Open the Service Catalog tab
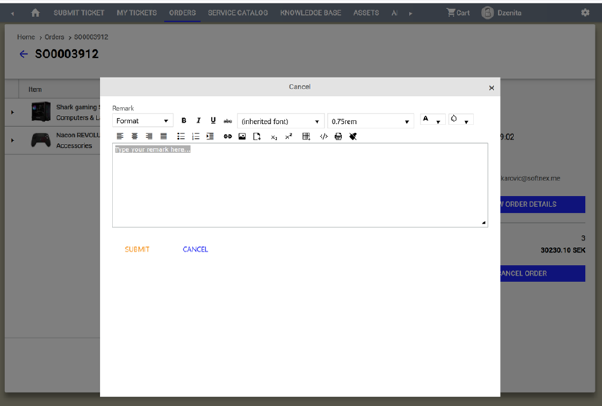The width and height of the screenshot is (602, 406). pyautogui.click(x=238, y=13)
